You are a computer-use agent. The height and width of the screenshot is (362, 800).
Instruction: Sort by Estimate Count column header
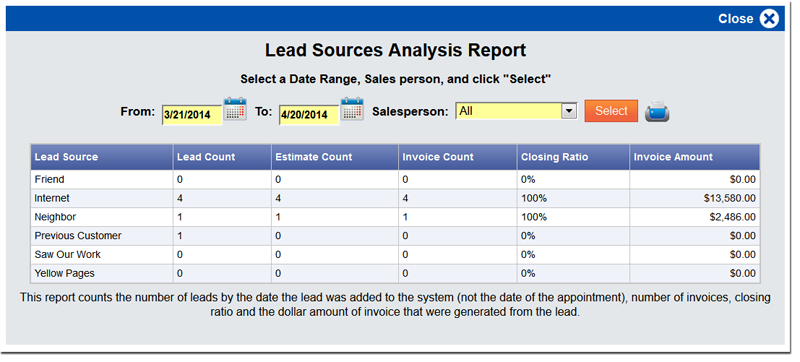point(335,157)
